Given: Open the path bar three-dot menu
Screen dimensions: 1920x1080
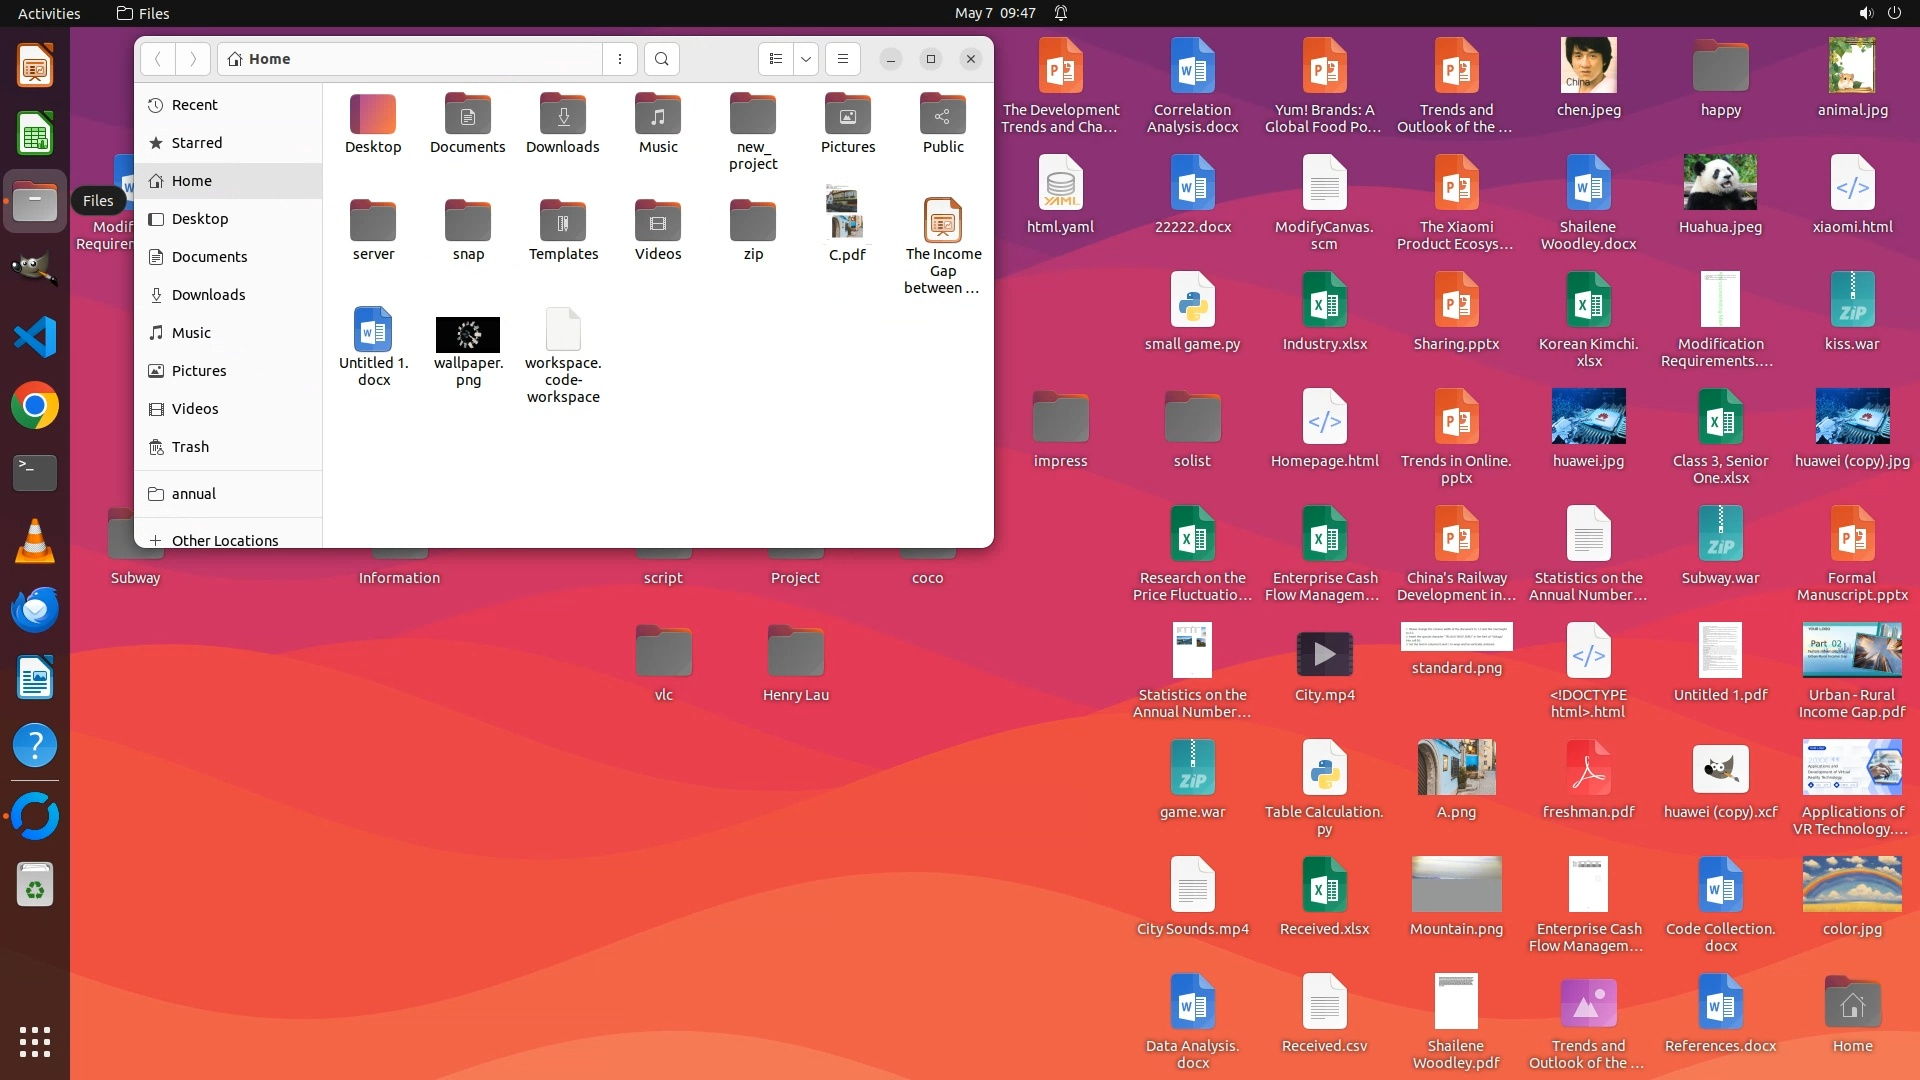Looking at the screenshot, I should (x=620, y=59).
